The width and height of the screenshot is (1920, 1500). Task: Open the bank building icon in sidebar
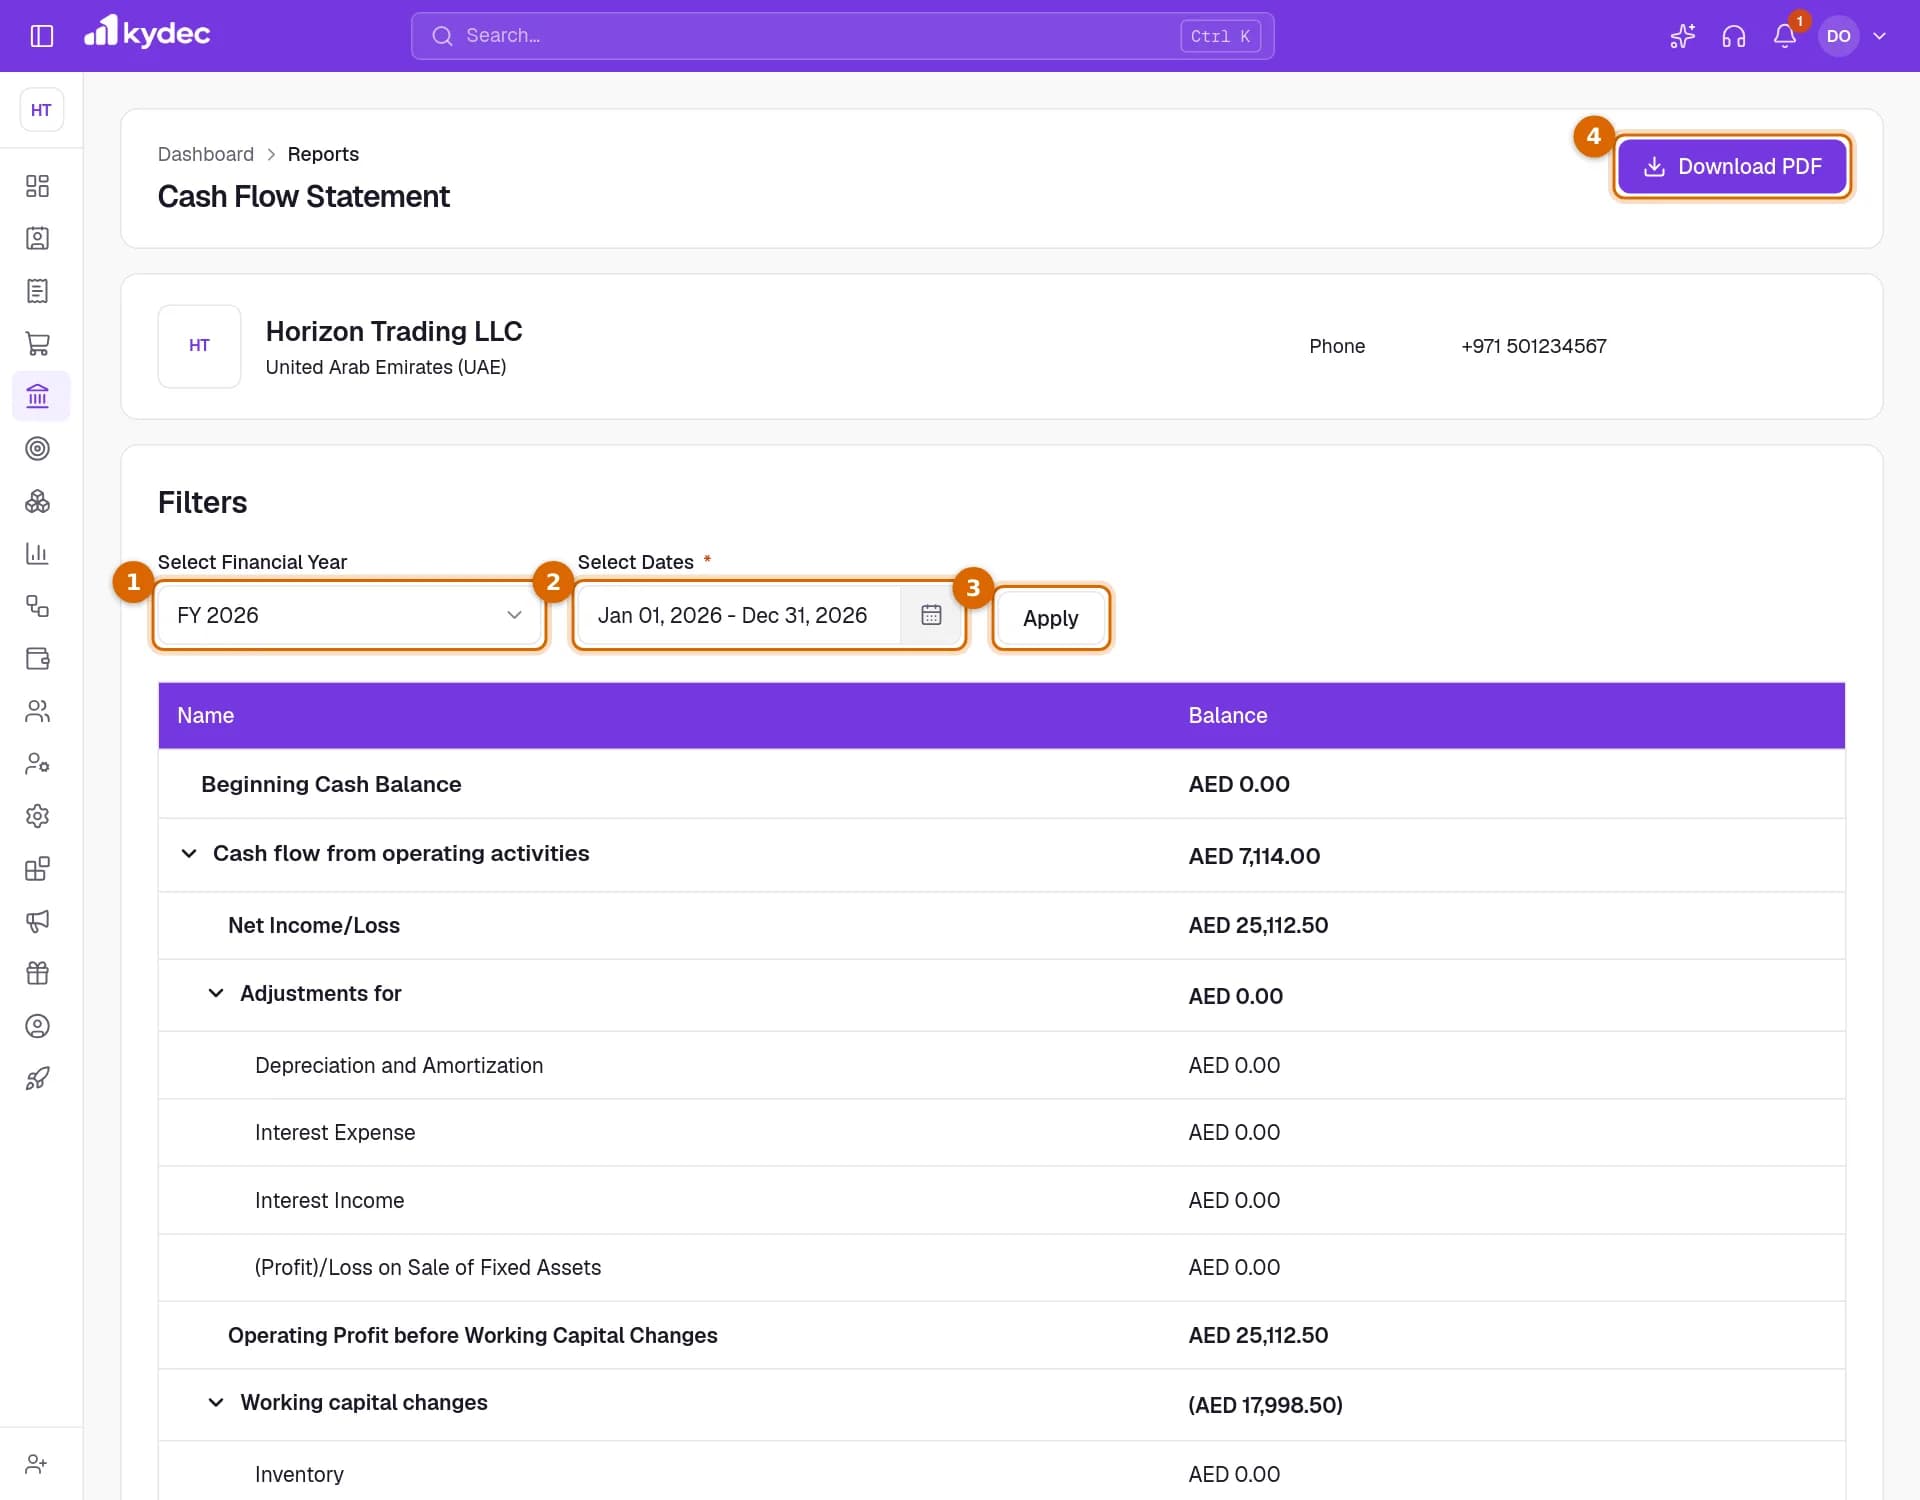click(x=37, y=396)
